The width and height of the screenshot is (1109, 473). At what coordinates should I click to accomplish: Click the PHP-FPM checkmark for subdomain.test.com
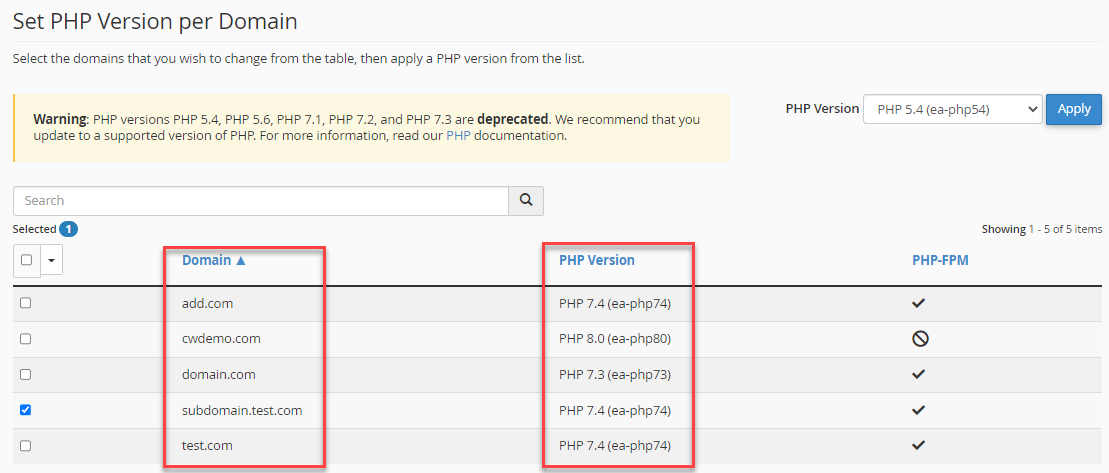[920, 410]
